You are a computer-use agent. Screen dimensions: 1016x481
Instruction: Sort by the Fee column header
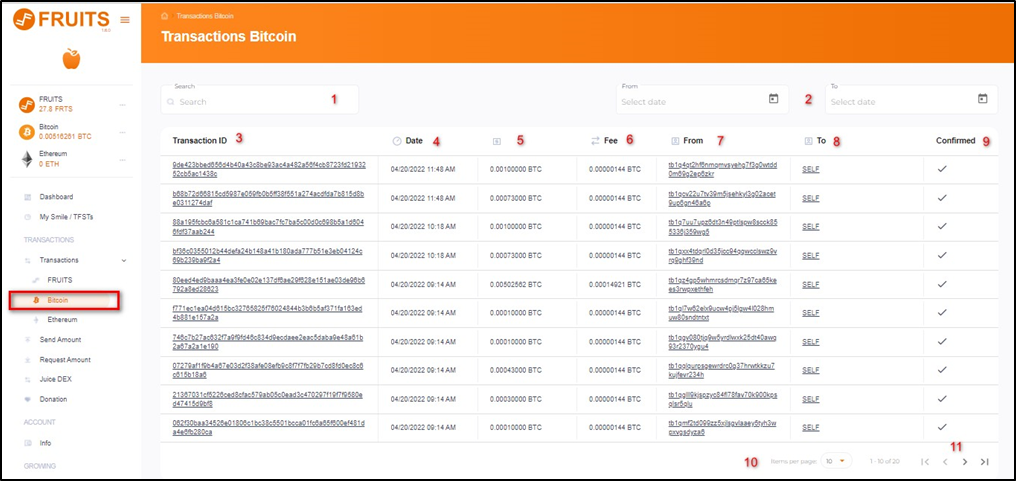[x=610, y=141]
